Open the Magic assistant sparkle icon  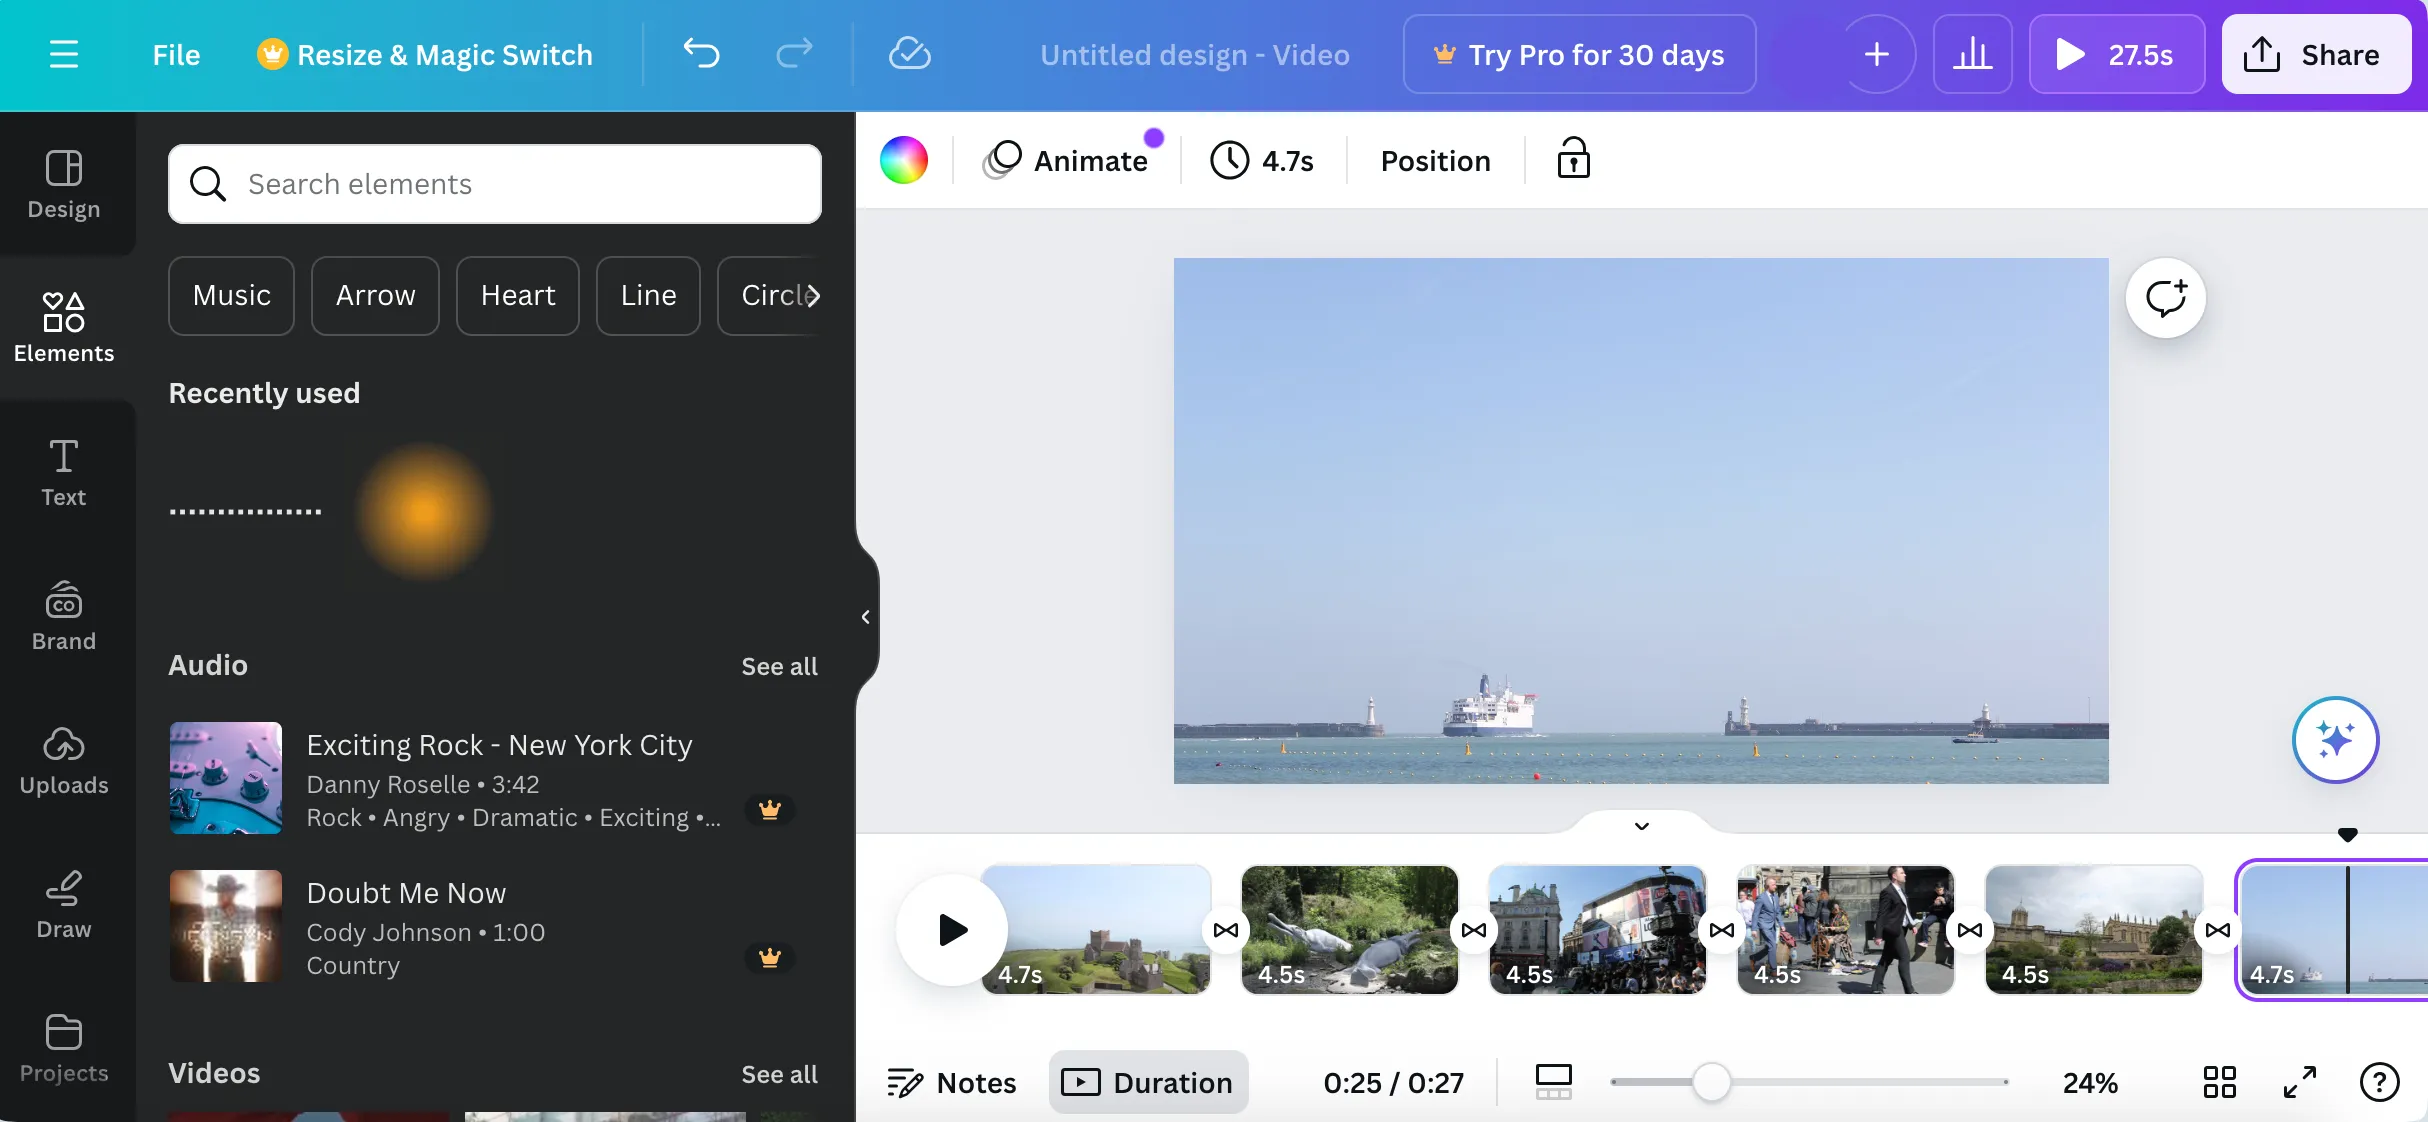(x=2334, y=740)
